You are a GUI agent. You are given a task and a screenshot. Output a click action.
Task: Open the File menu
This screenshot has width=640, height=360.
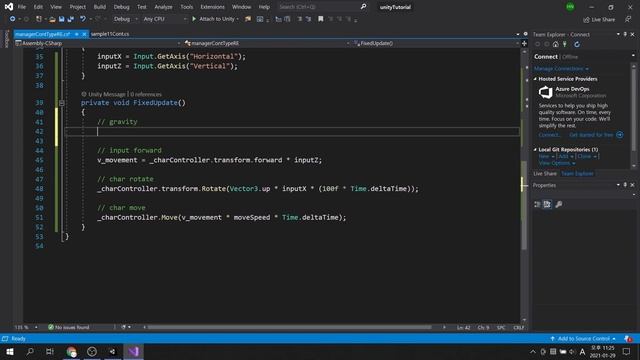[x=22, y=7]
